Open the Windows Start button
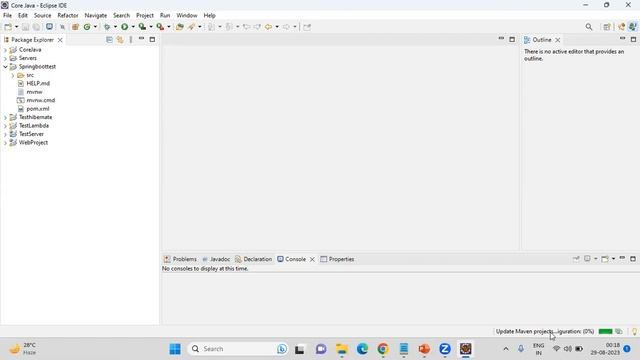 [x=175, y=349]
